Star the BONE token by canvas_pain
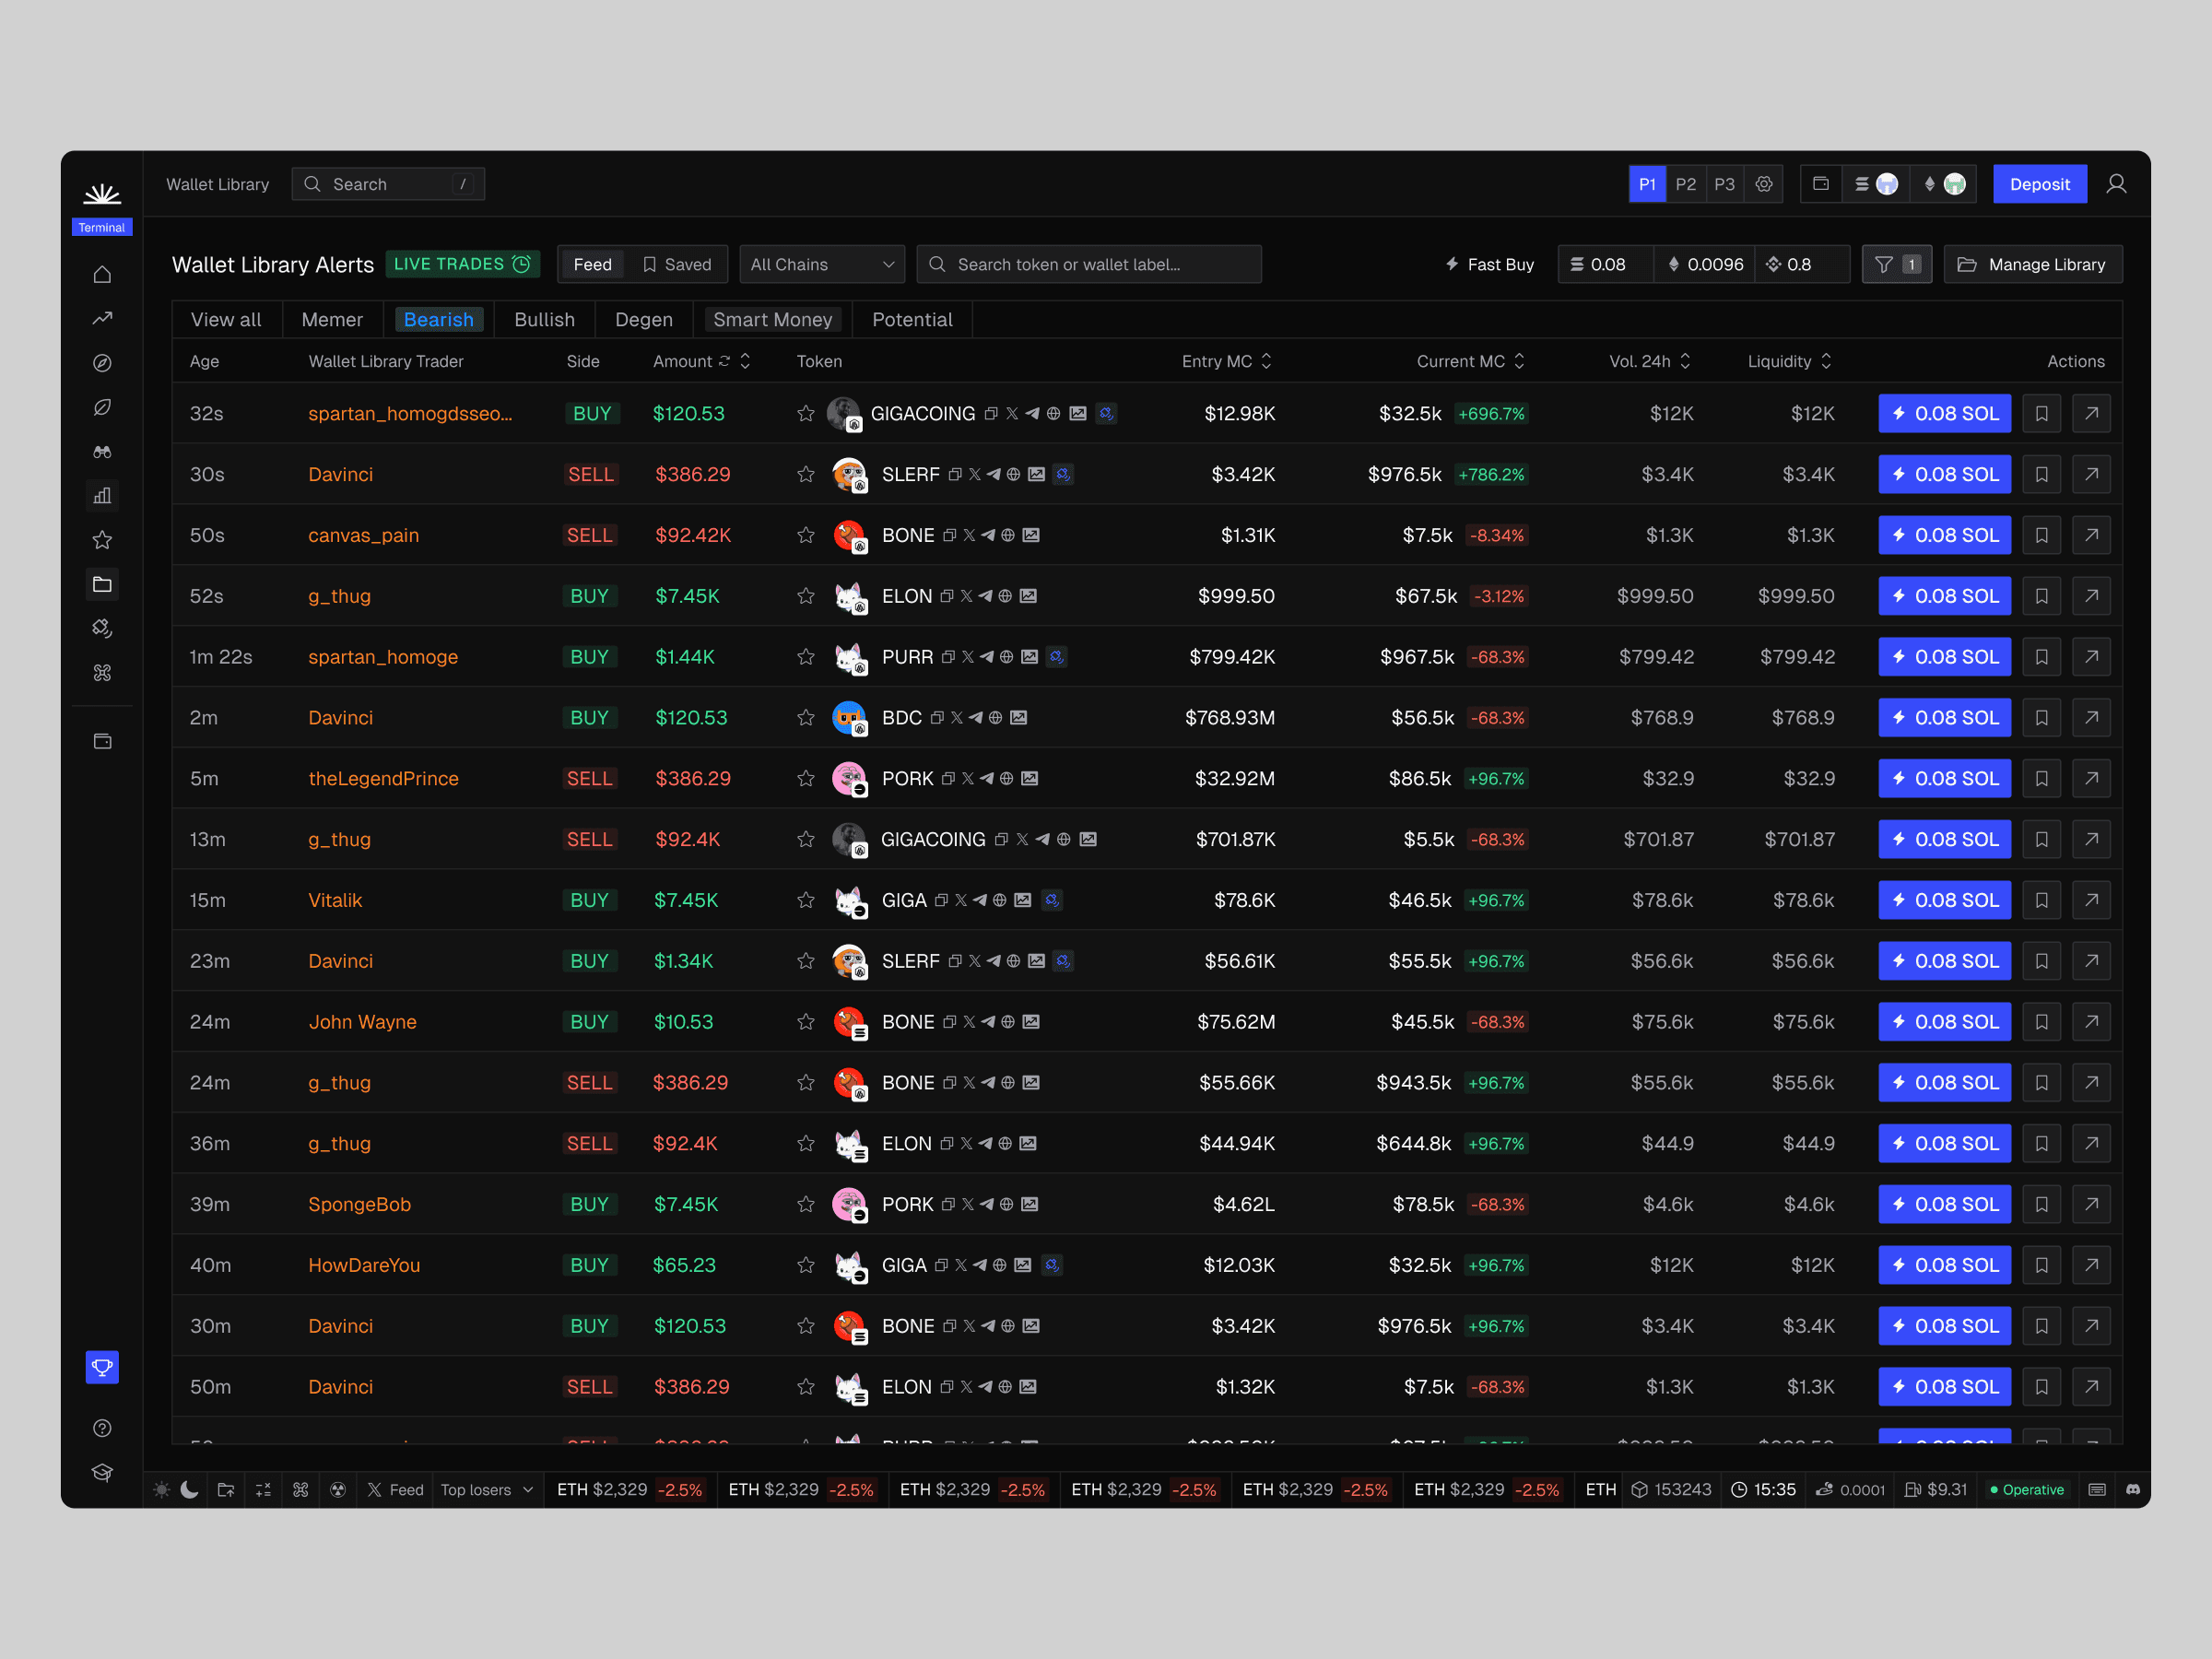The image size is (2212, 1659). pyautogui.click(x=806, y=535)
